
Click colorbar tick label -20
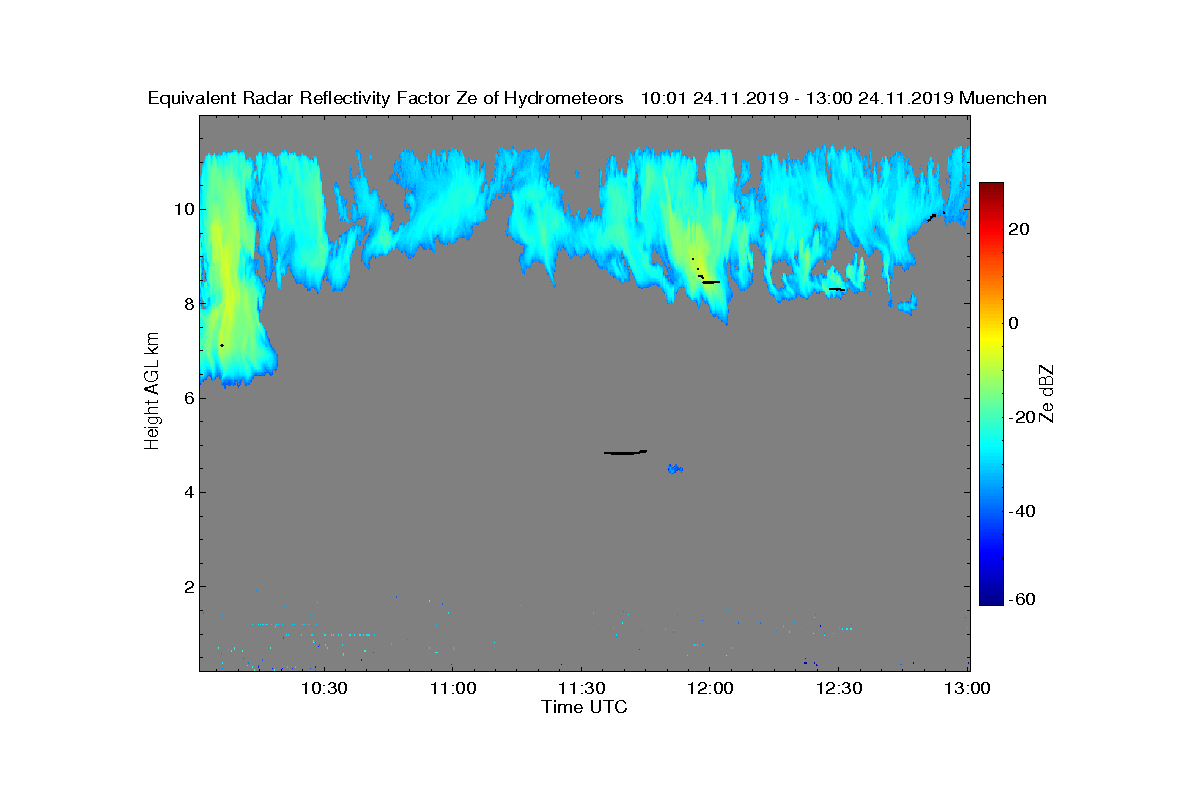(x=1021, y=417)
